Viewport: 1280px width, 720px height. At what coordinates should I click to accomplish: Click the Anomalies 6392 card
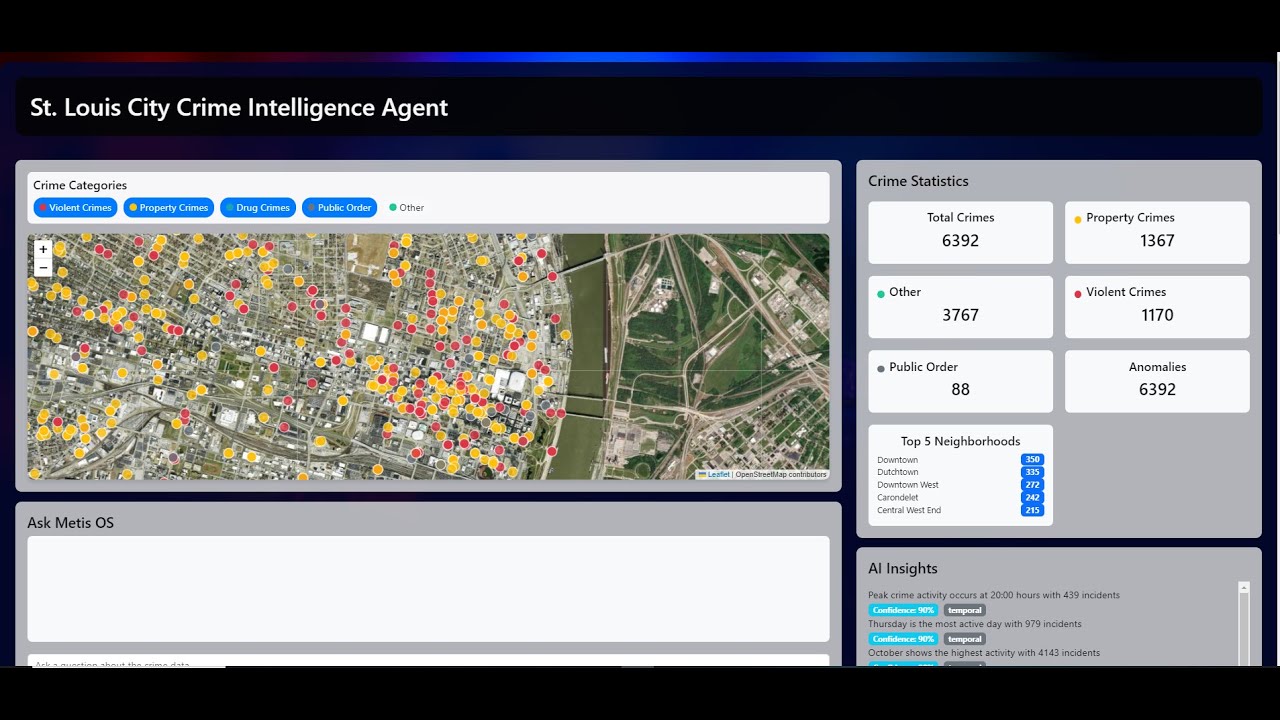[1157, 381]
